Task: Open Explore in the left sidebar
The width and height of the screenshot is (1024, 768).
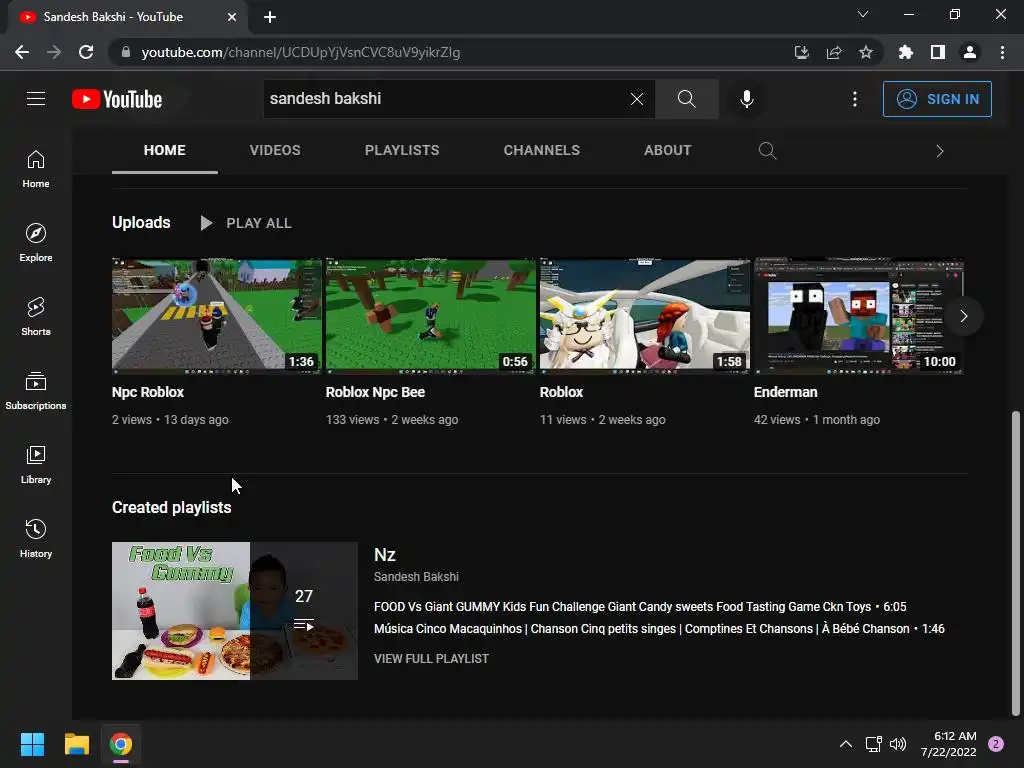Action: coord(36,243)
